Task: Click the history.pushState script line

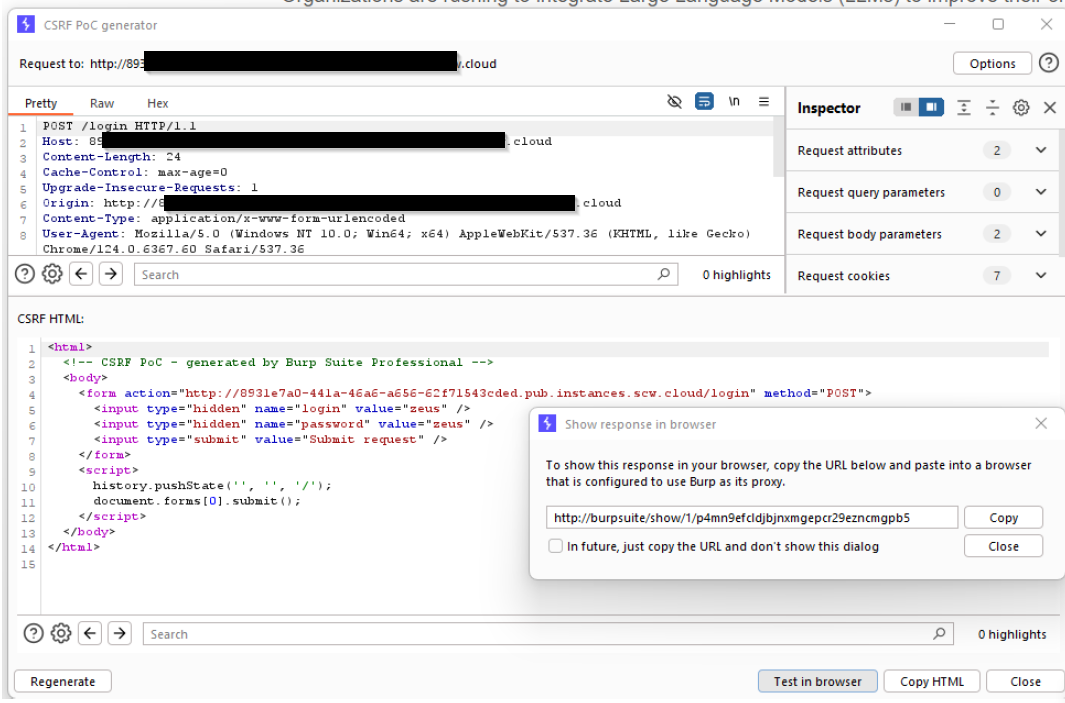Action: coord(212,486)
